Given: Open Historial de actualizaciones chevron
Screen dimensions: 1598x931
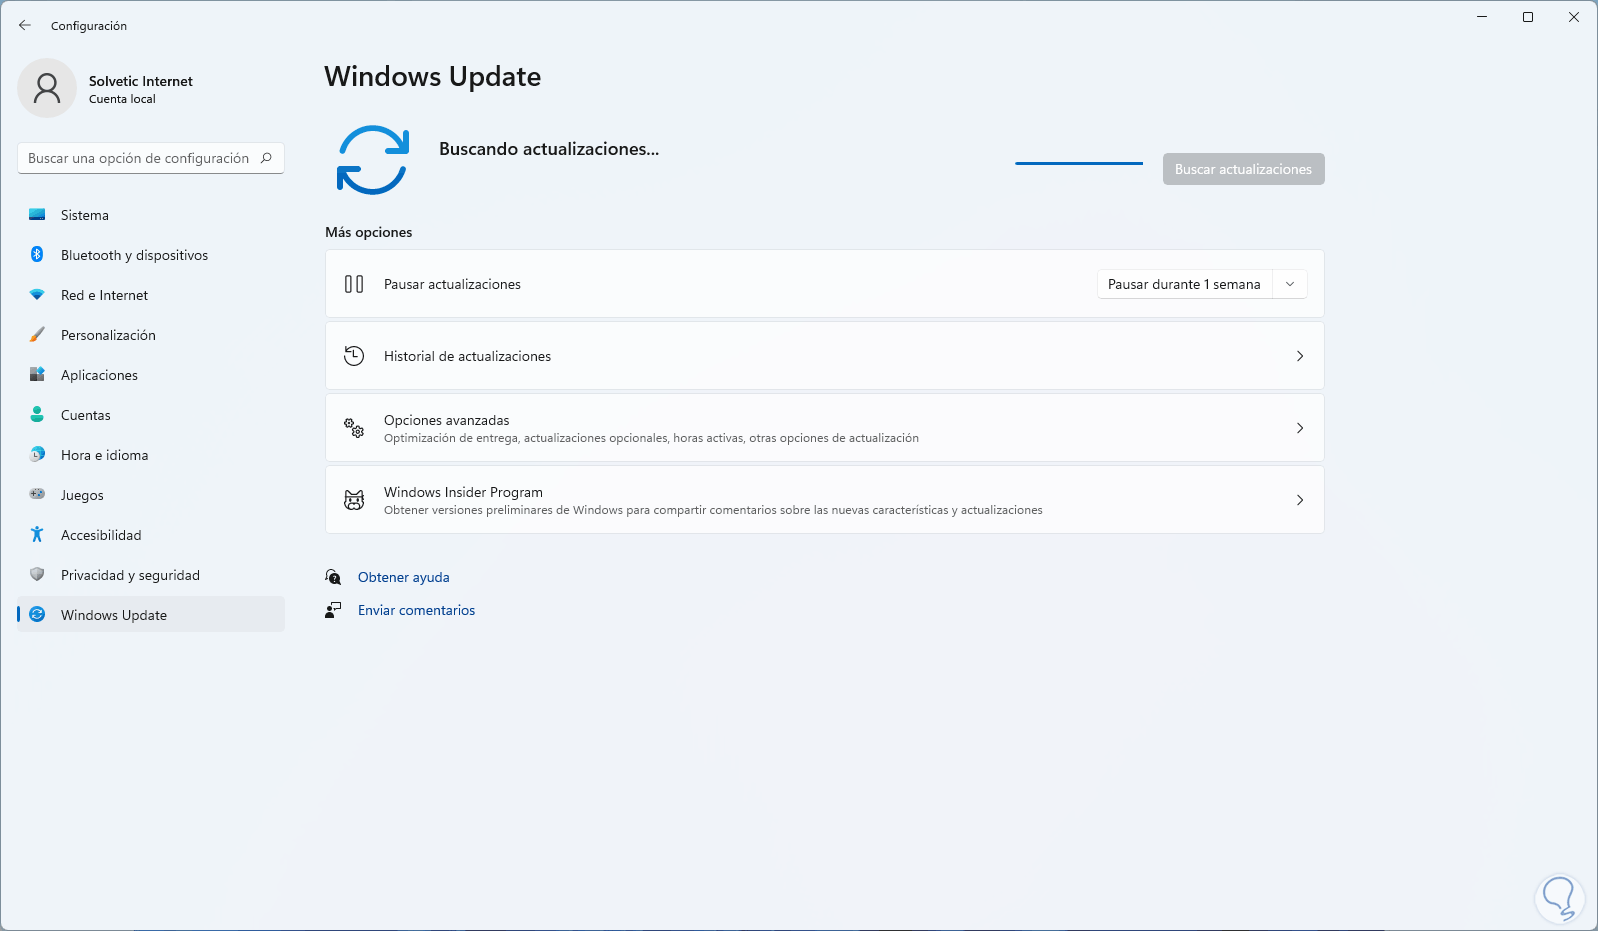Looking at the screenshot, I should coord(1300,356).
